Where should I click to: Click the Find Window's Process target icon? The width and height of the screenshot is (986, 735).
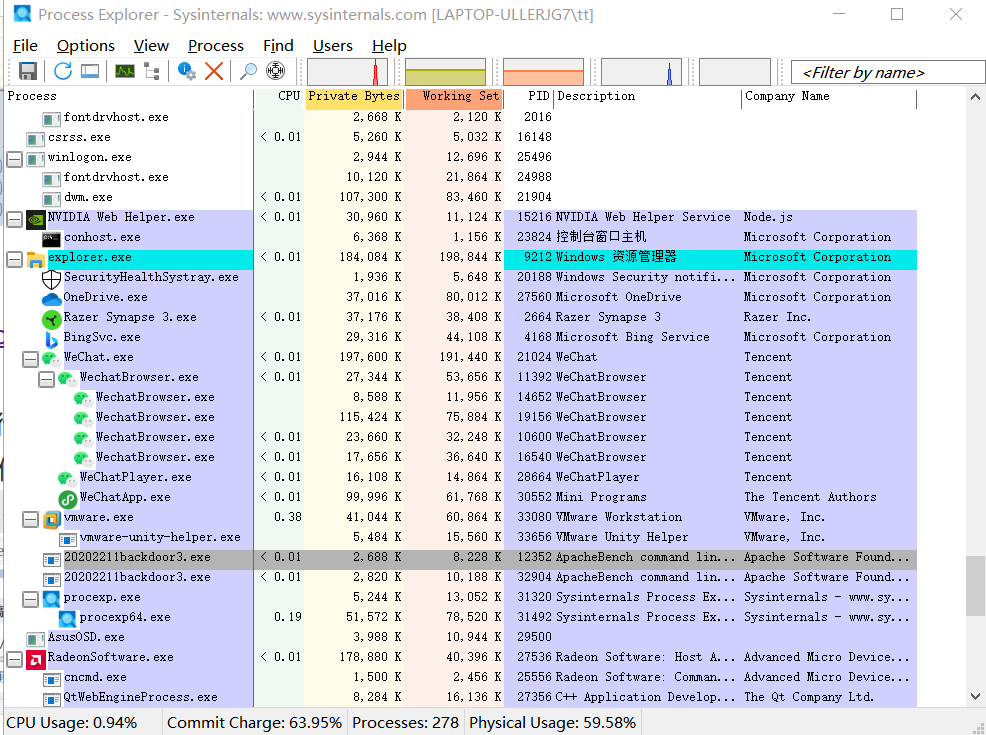[275, 71]
